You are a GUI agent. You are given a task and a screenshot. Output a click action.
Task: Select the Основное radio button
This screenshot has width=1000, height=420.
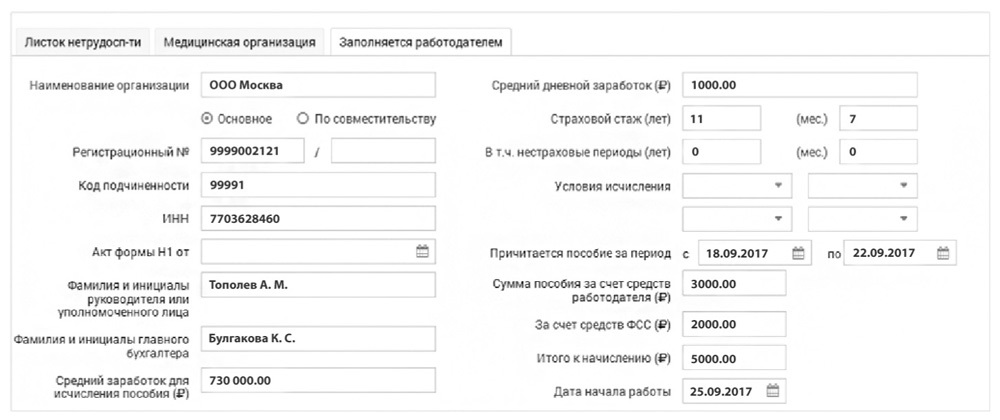[208, 118]
